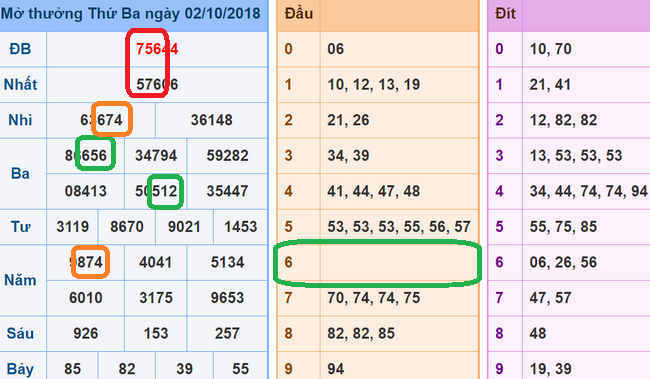The width and height of the screenshot is (650, 379).
Task: Click Đít value '47, 57'
Action: [x=550, y=298]
